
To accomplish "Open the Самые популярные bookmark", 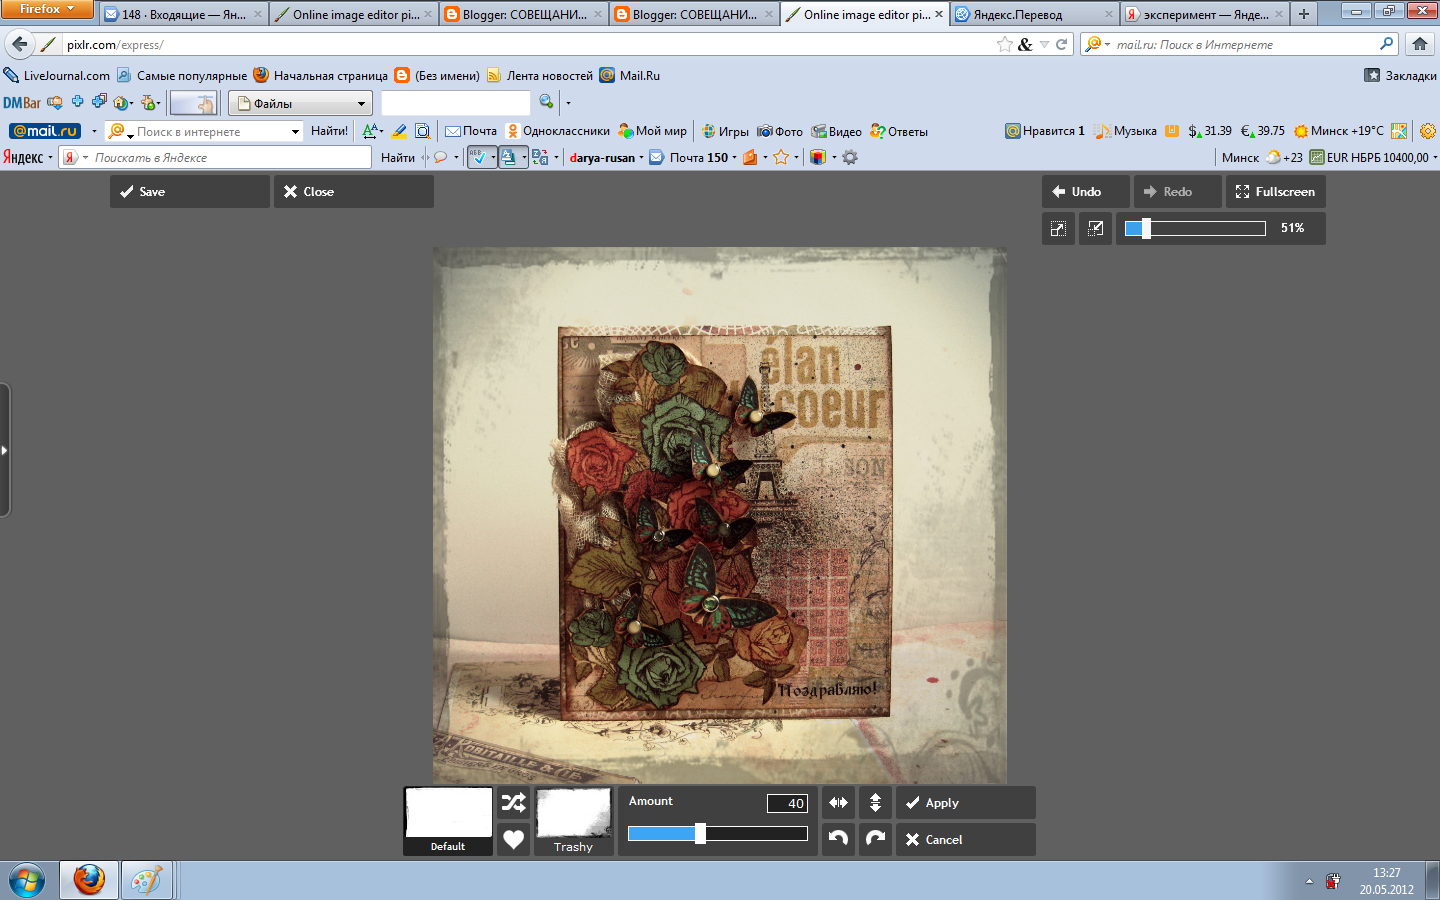I will point(182,75).
